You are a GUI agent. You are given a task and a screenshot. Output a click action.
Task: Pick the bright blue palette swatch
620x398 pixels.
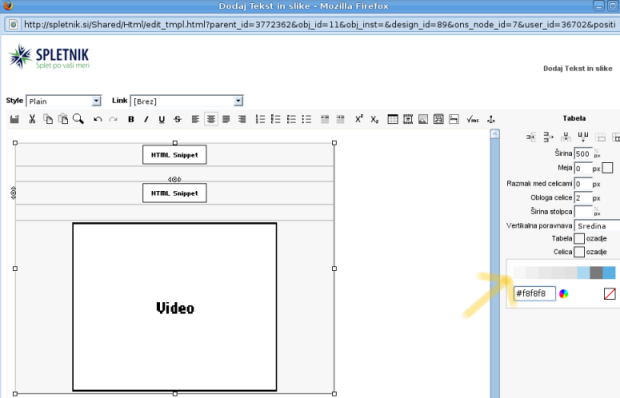pos(609,273)
